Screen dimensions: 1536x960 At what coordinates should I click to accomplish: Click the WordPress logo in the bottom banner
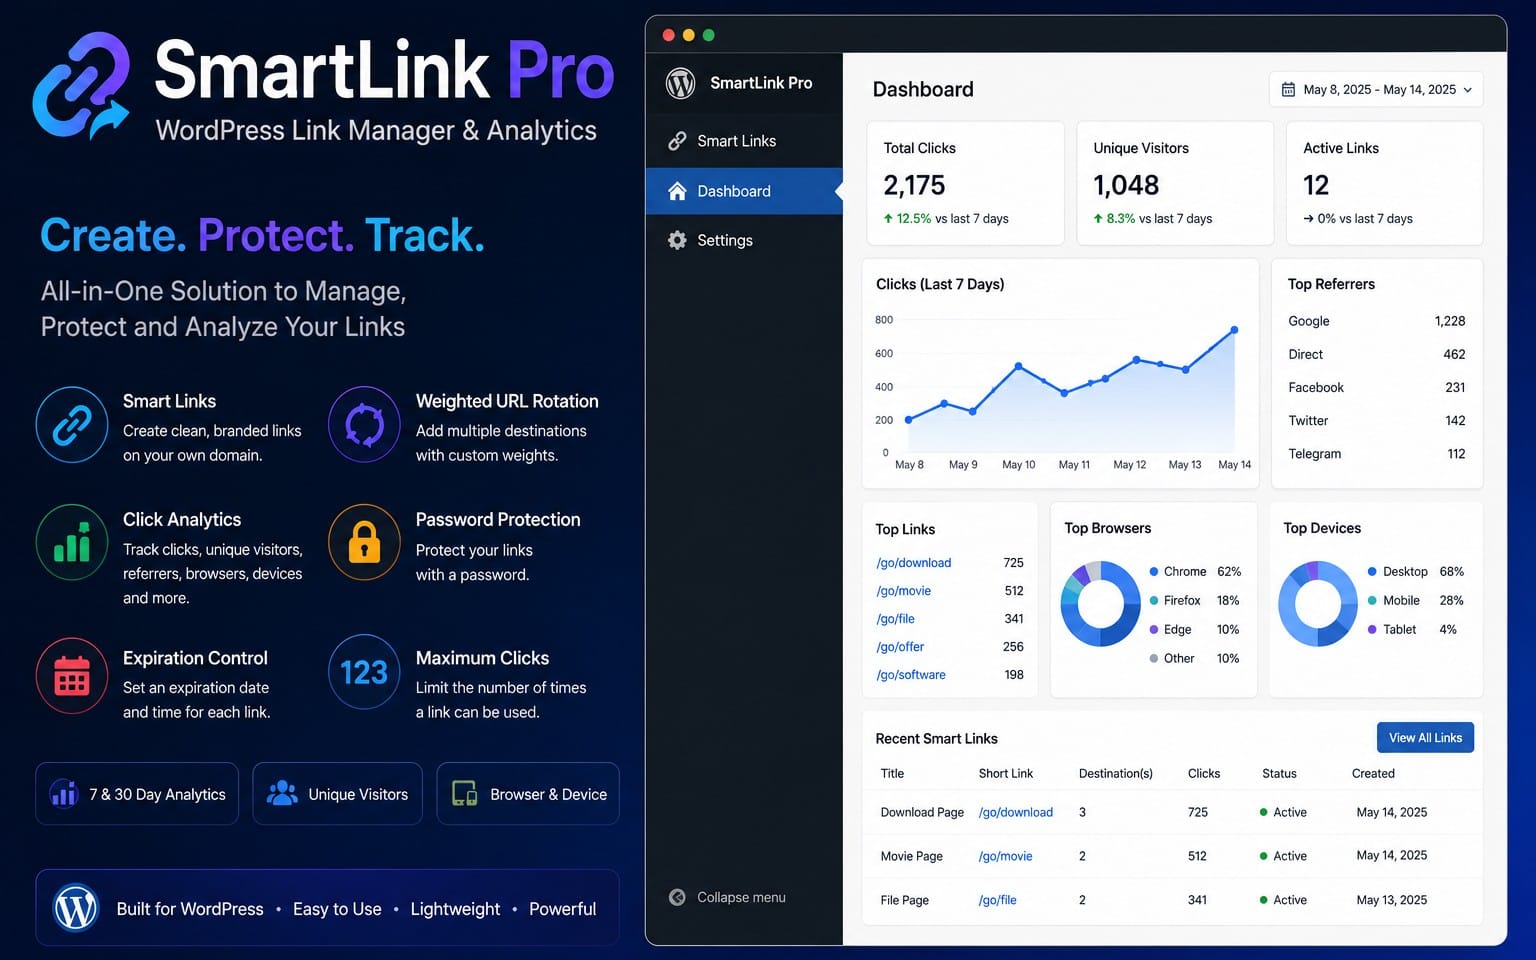tap(76, 908)
